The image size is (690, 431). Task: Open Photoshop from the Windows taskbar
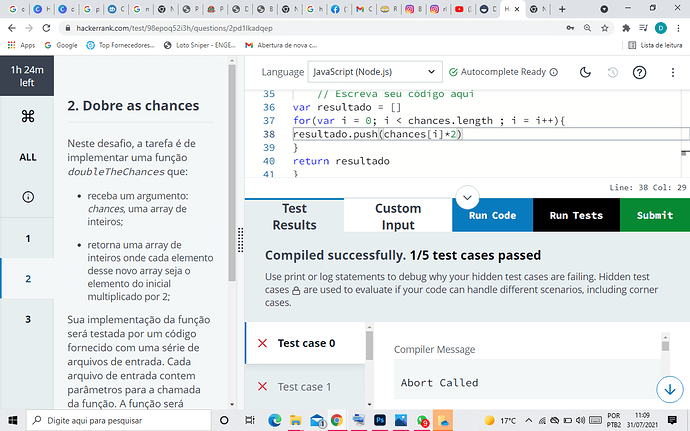click(x=381, y=420)
